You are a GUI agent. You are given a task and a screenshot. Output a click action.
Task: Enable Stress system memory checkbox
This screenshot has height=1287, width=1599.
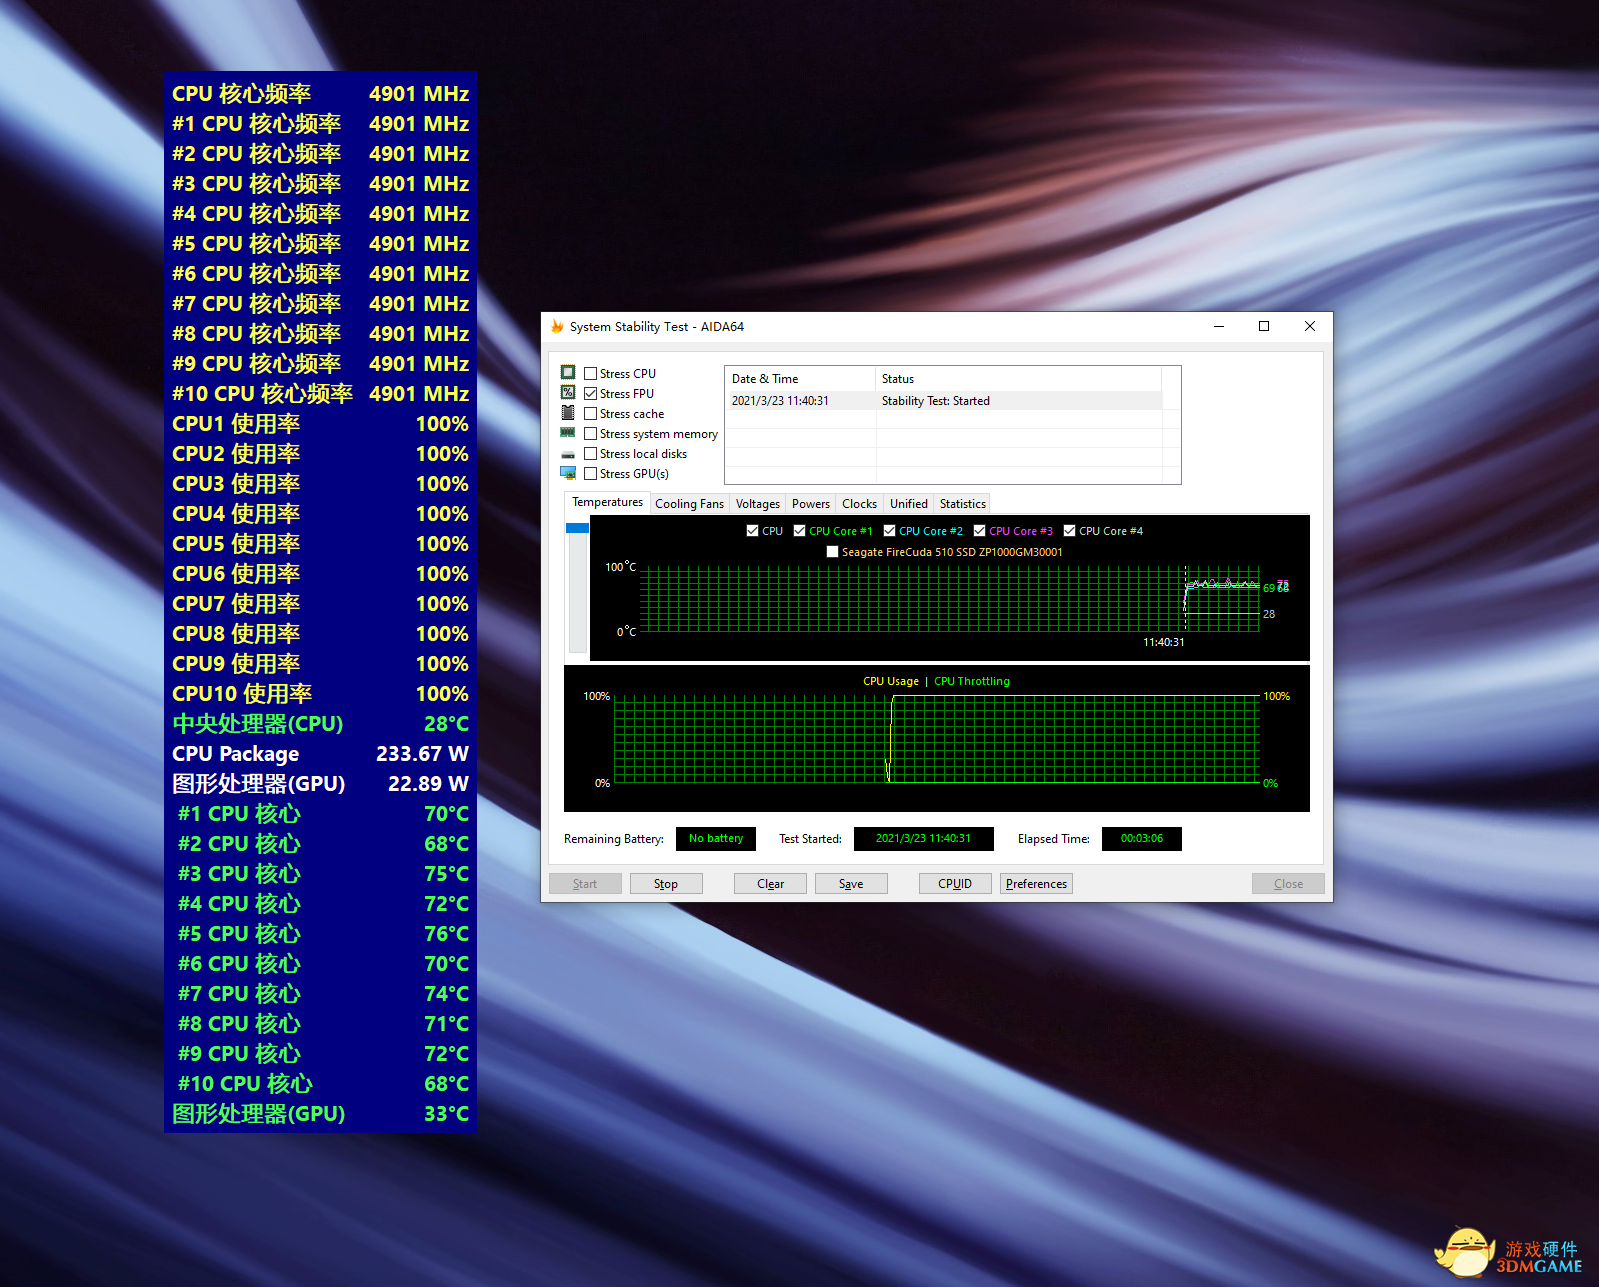pos(591,434)
